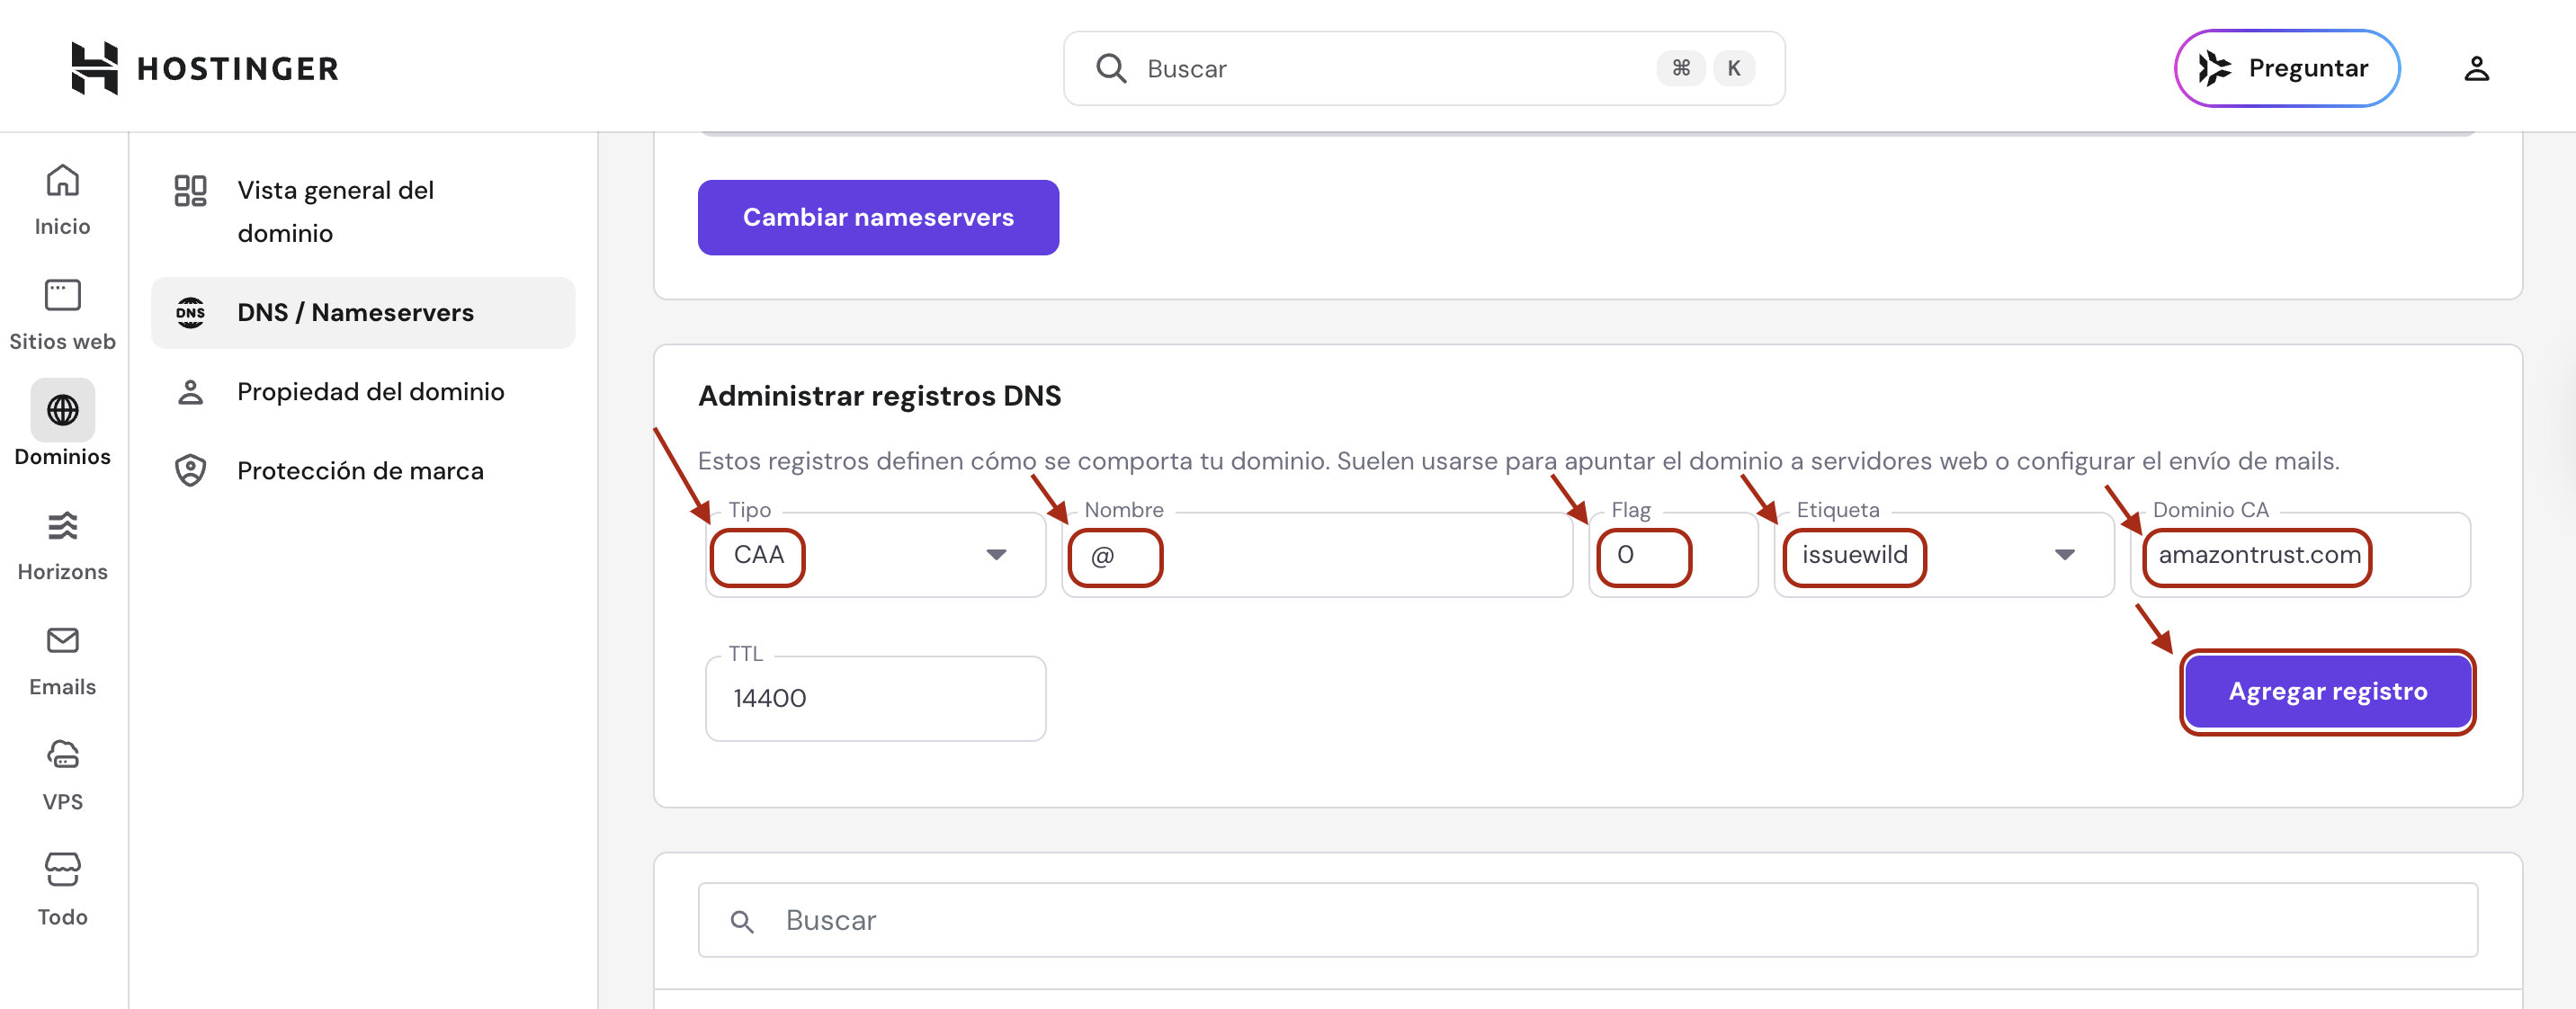
Task: Open Sitios web sidebar icon
Action: [62, 296]
